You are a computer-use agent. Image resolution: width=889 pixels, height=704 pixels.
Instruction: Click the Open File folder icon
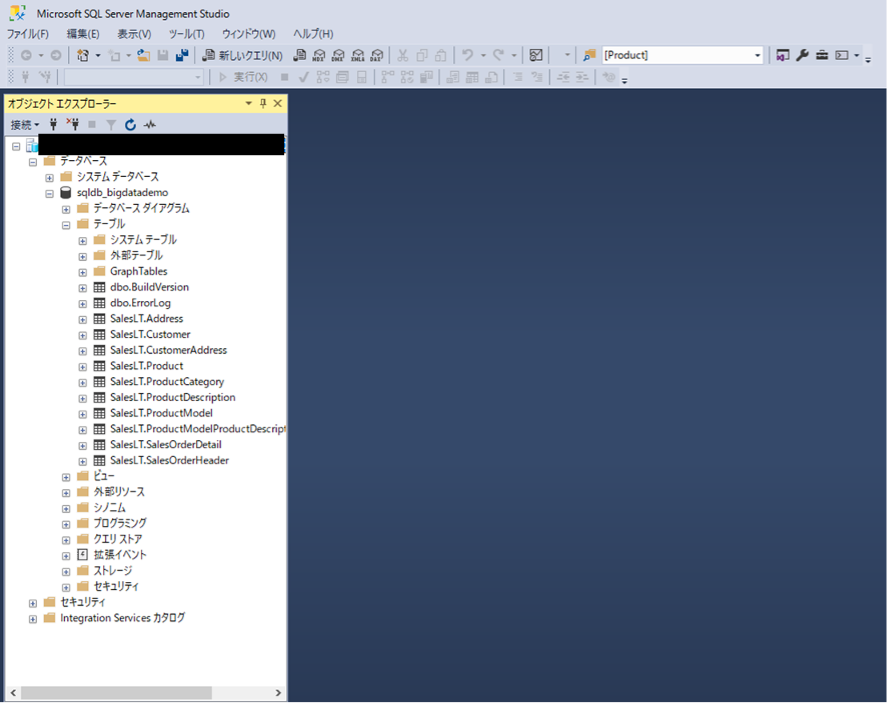point(144,55)
